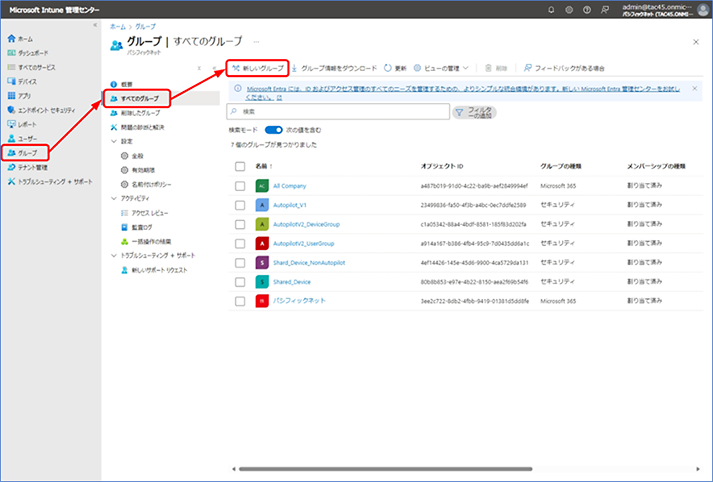Open 一括操作の結果 item
This screenshot has height=482, width=713.
pyautogui.click(x=146, y=241)
